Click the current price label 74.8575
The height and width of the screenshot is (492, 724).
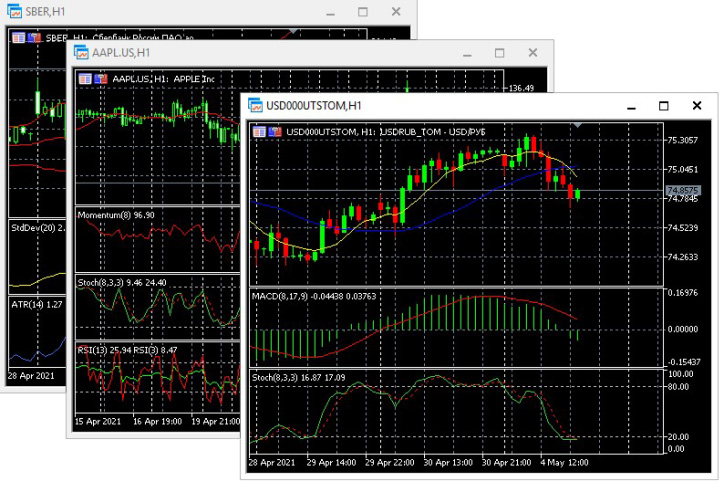coord(681,190)
